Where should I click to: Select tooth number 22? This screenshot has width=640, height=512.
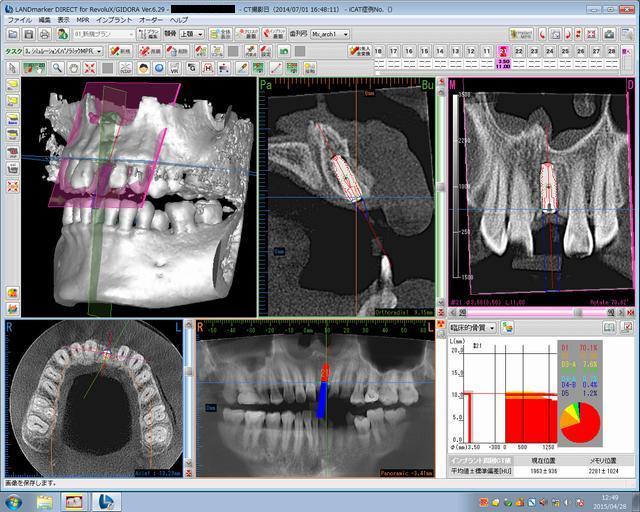(x=519, y=51)
